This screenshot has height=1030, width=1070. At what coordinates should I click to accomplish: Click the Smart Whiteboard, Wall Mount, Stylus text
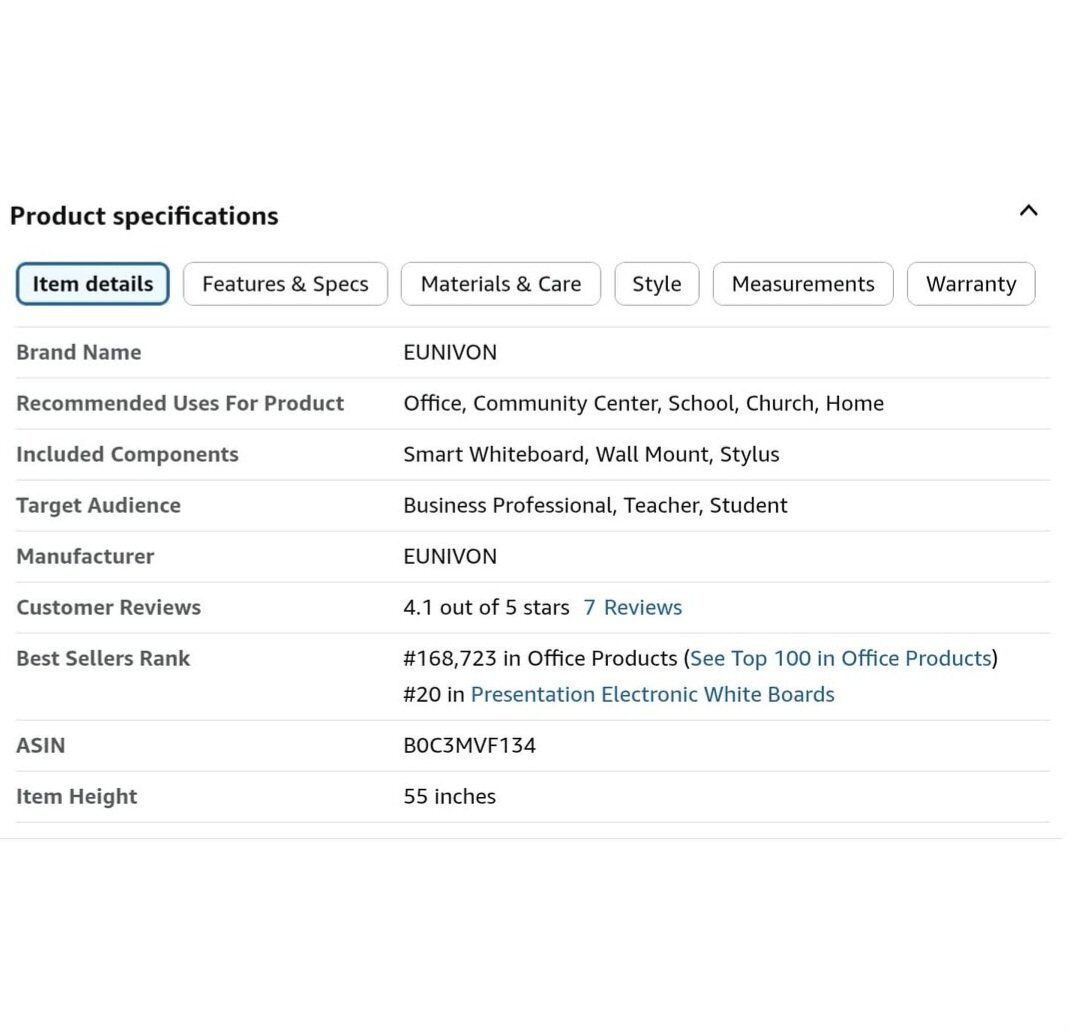590,455
